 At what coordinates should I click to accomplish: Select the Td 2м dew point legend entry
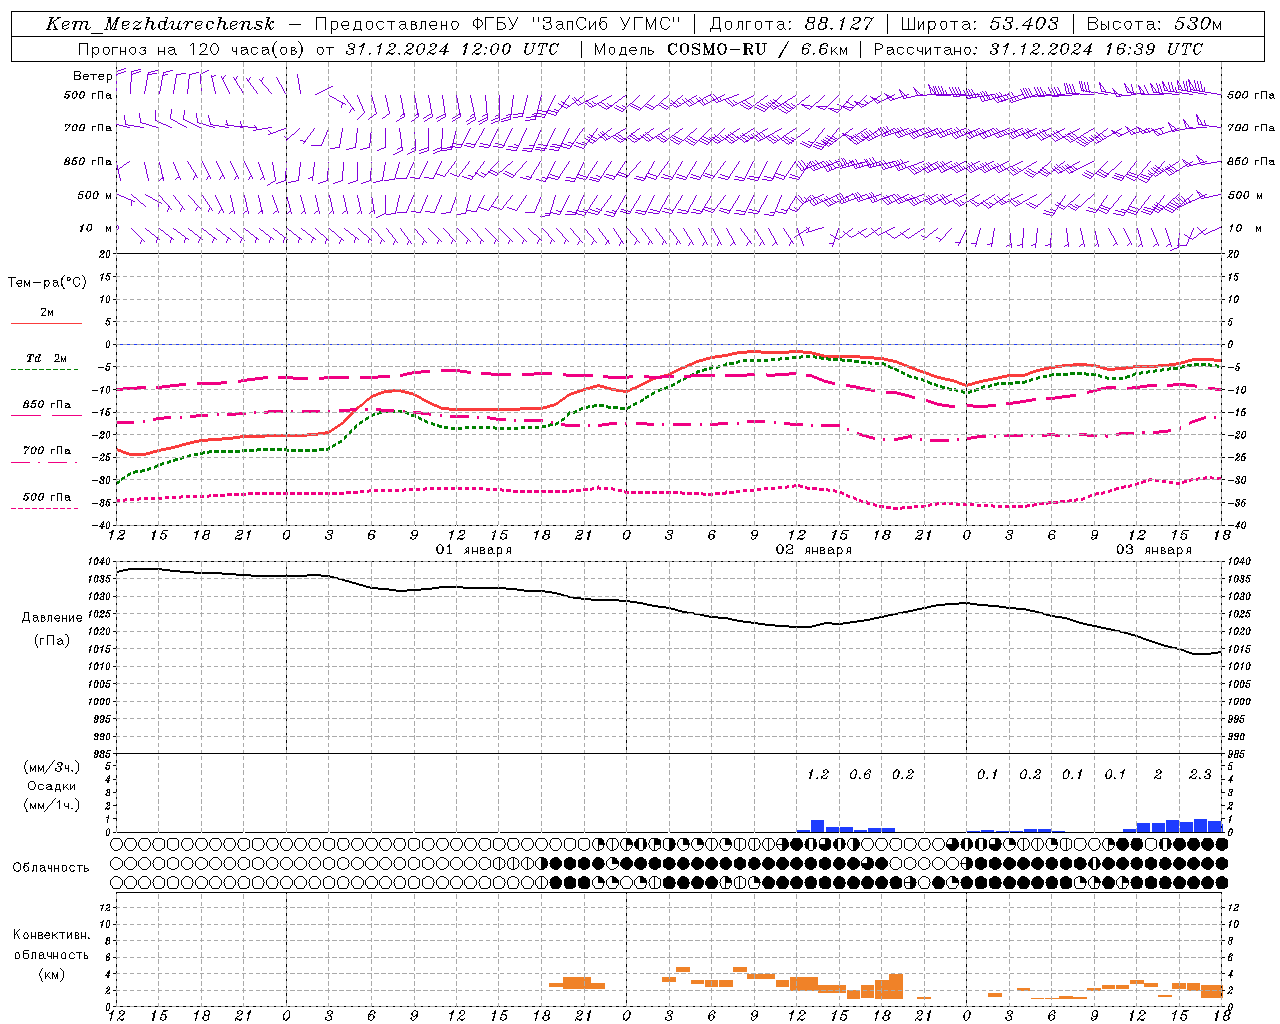(x=47, y=358)
